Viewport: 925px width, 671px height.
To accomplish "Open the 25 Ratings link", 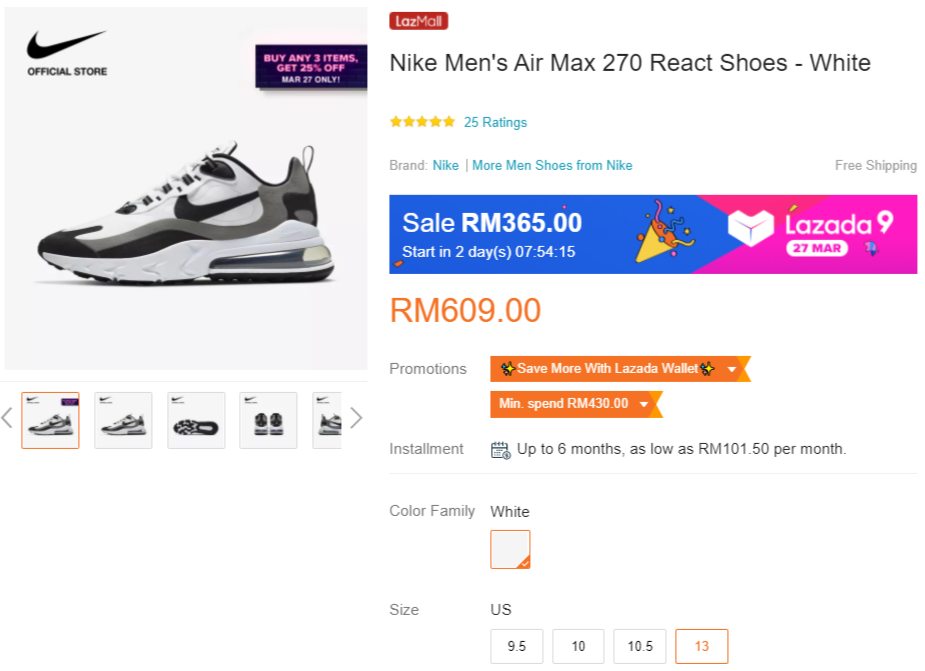I will click(495, 122).
